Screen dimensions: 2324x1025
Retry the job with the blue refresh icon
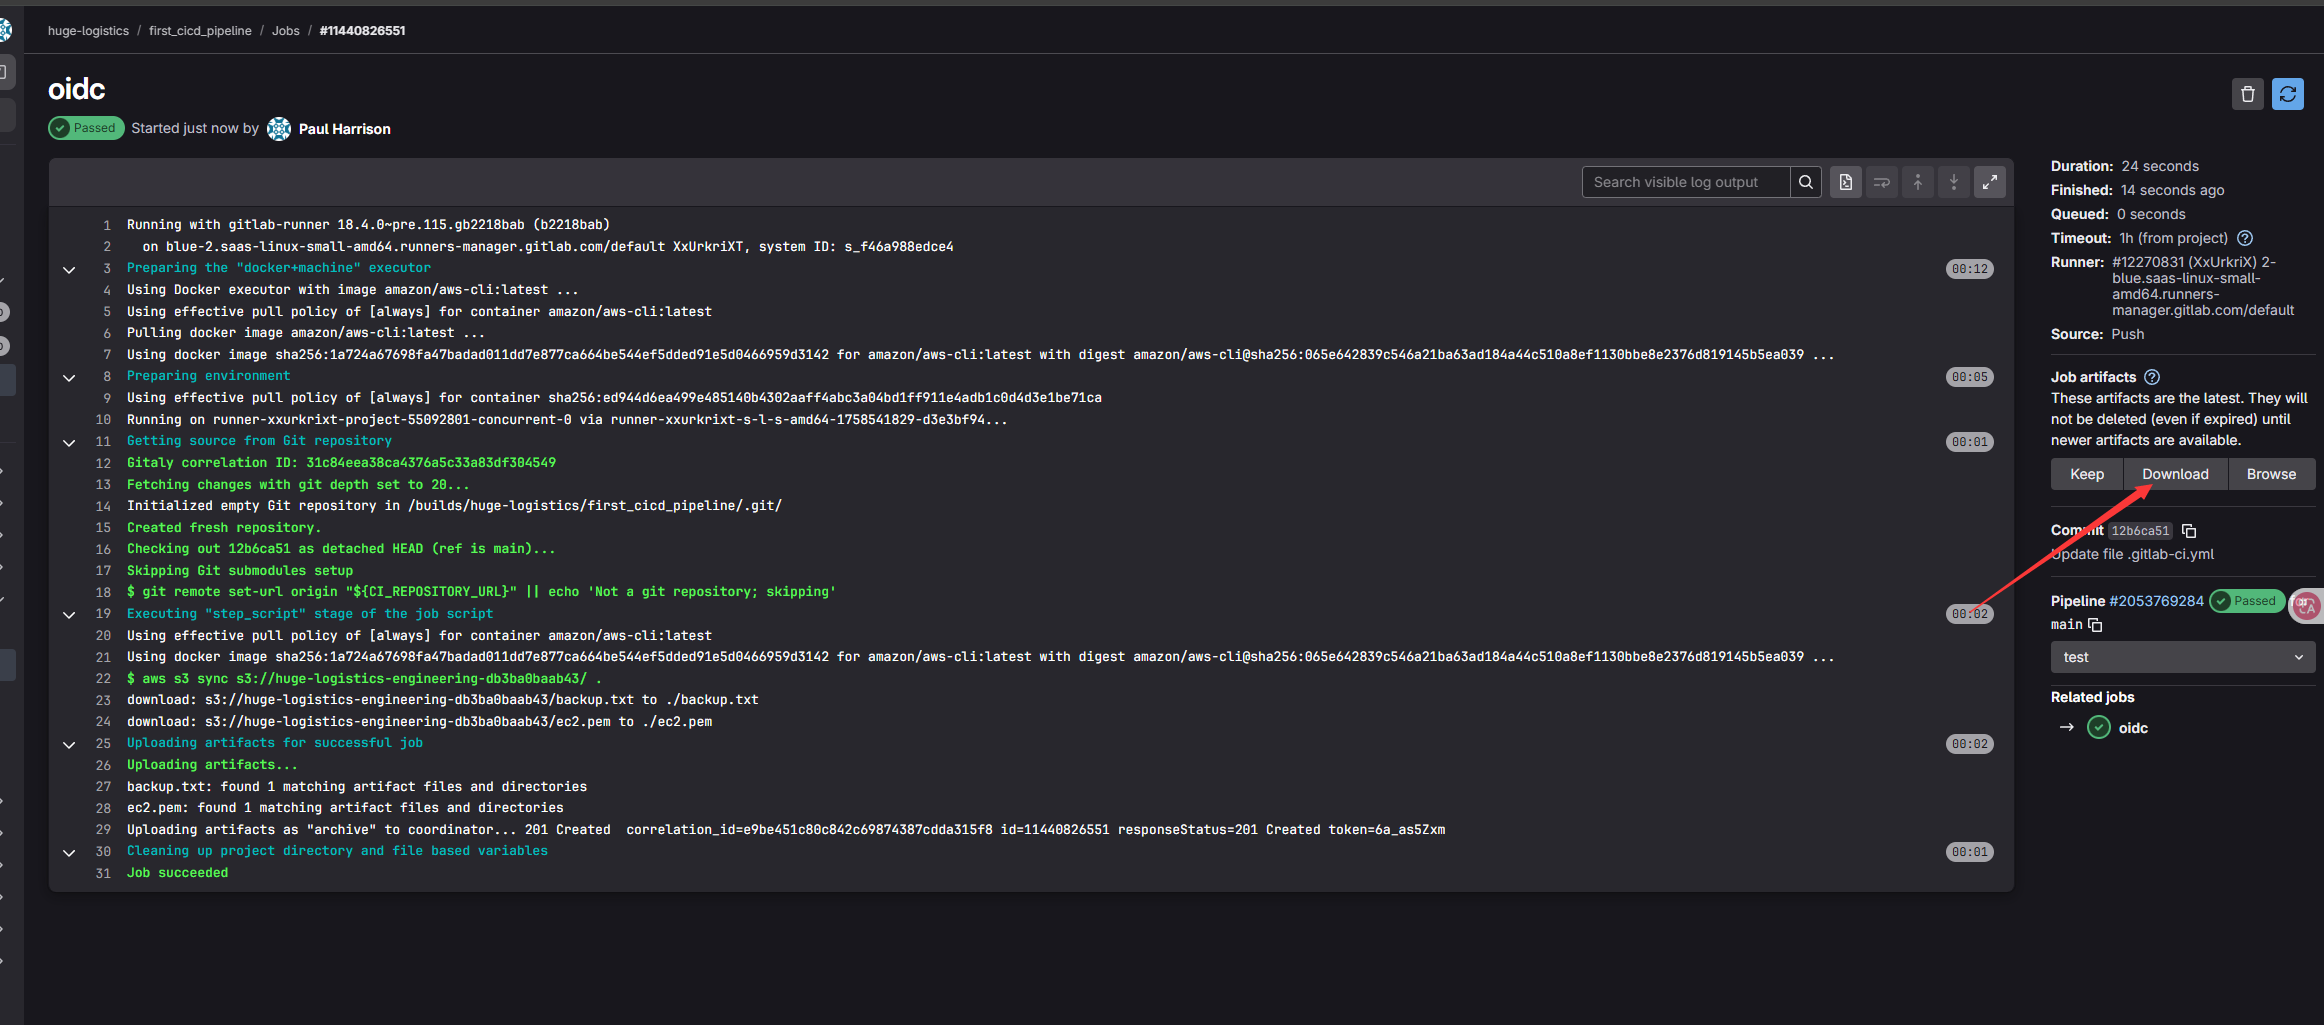click(x=2287, y=94)
